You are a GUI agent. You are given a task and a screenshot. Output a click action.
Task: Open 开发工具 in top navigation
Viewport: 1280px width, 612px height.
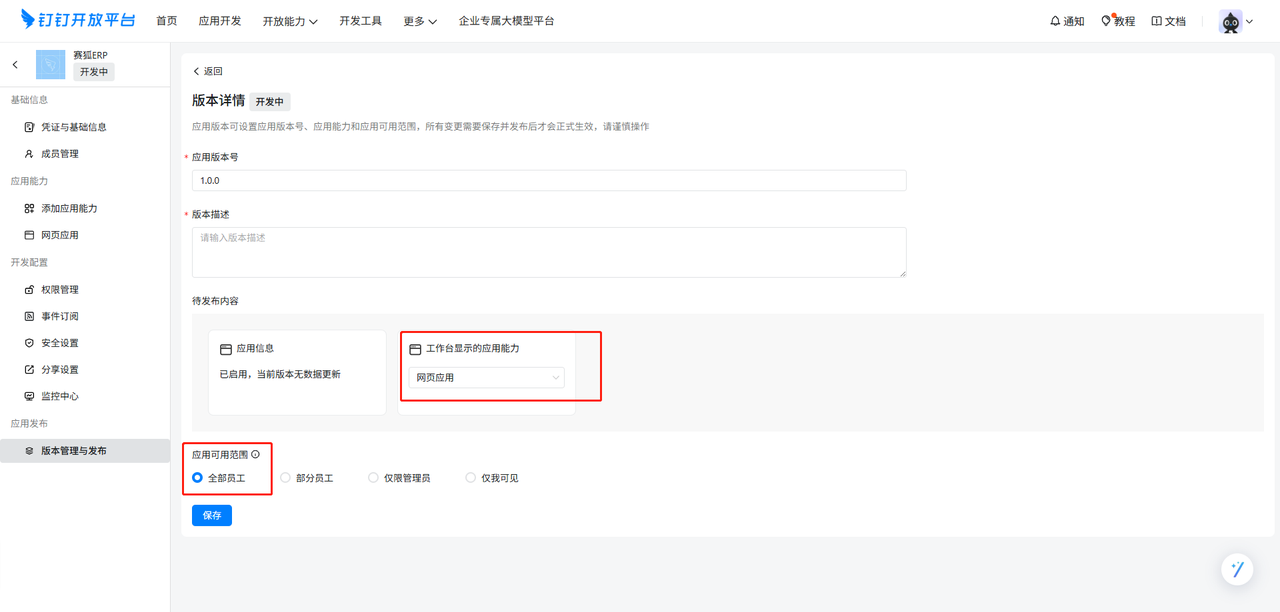point(360,21)
